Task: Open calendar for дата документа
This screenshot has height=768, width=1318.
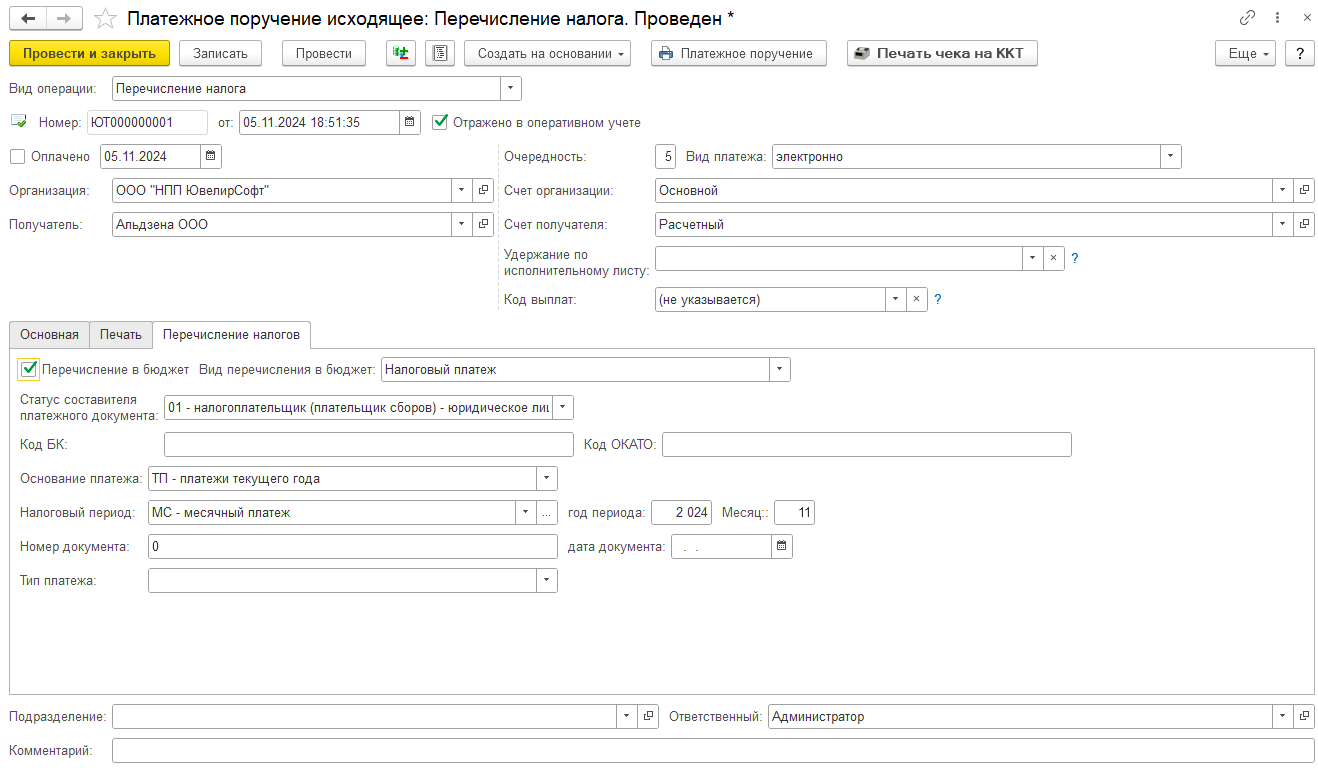Action: pyautogui.click(x=782, y=546)
